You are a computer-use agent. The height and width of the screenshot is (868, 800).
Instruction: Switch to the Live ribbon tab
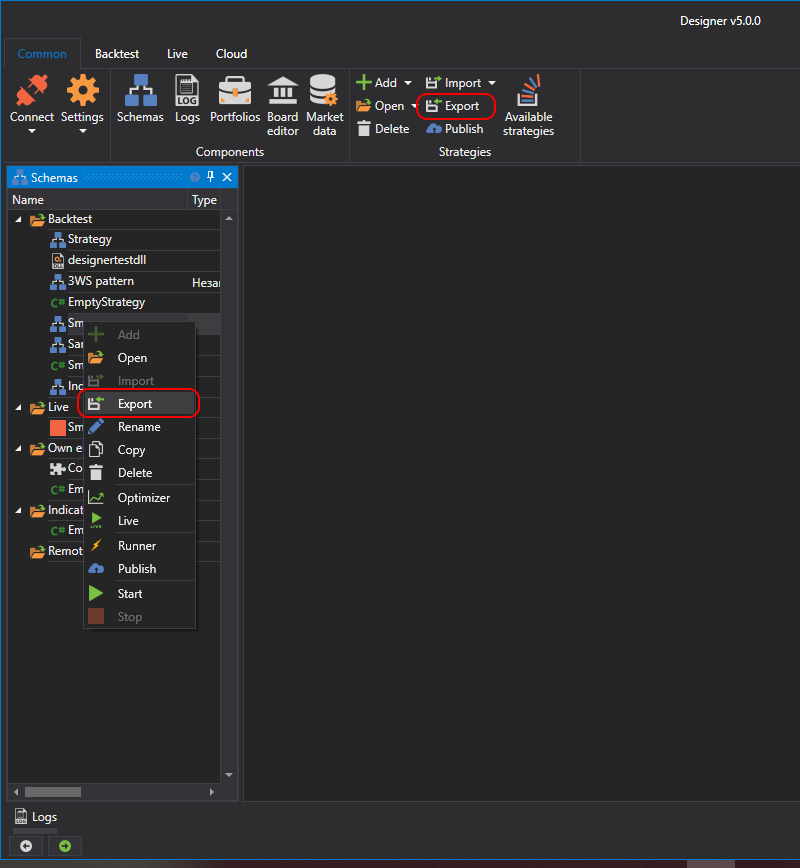[177, 54]
